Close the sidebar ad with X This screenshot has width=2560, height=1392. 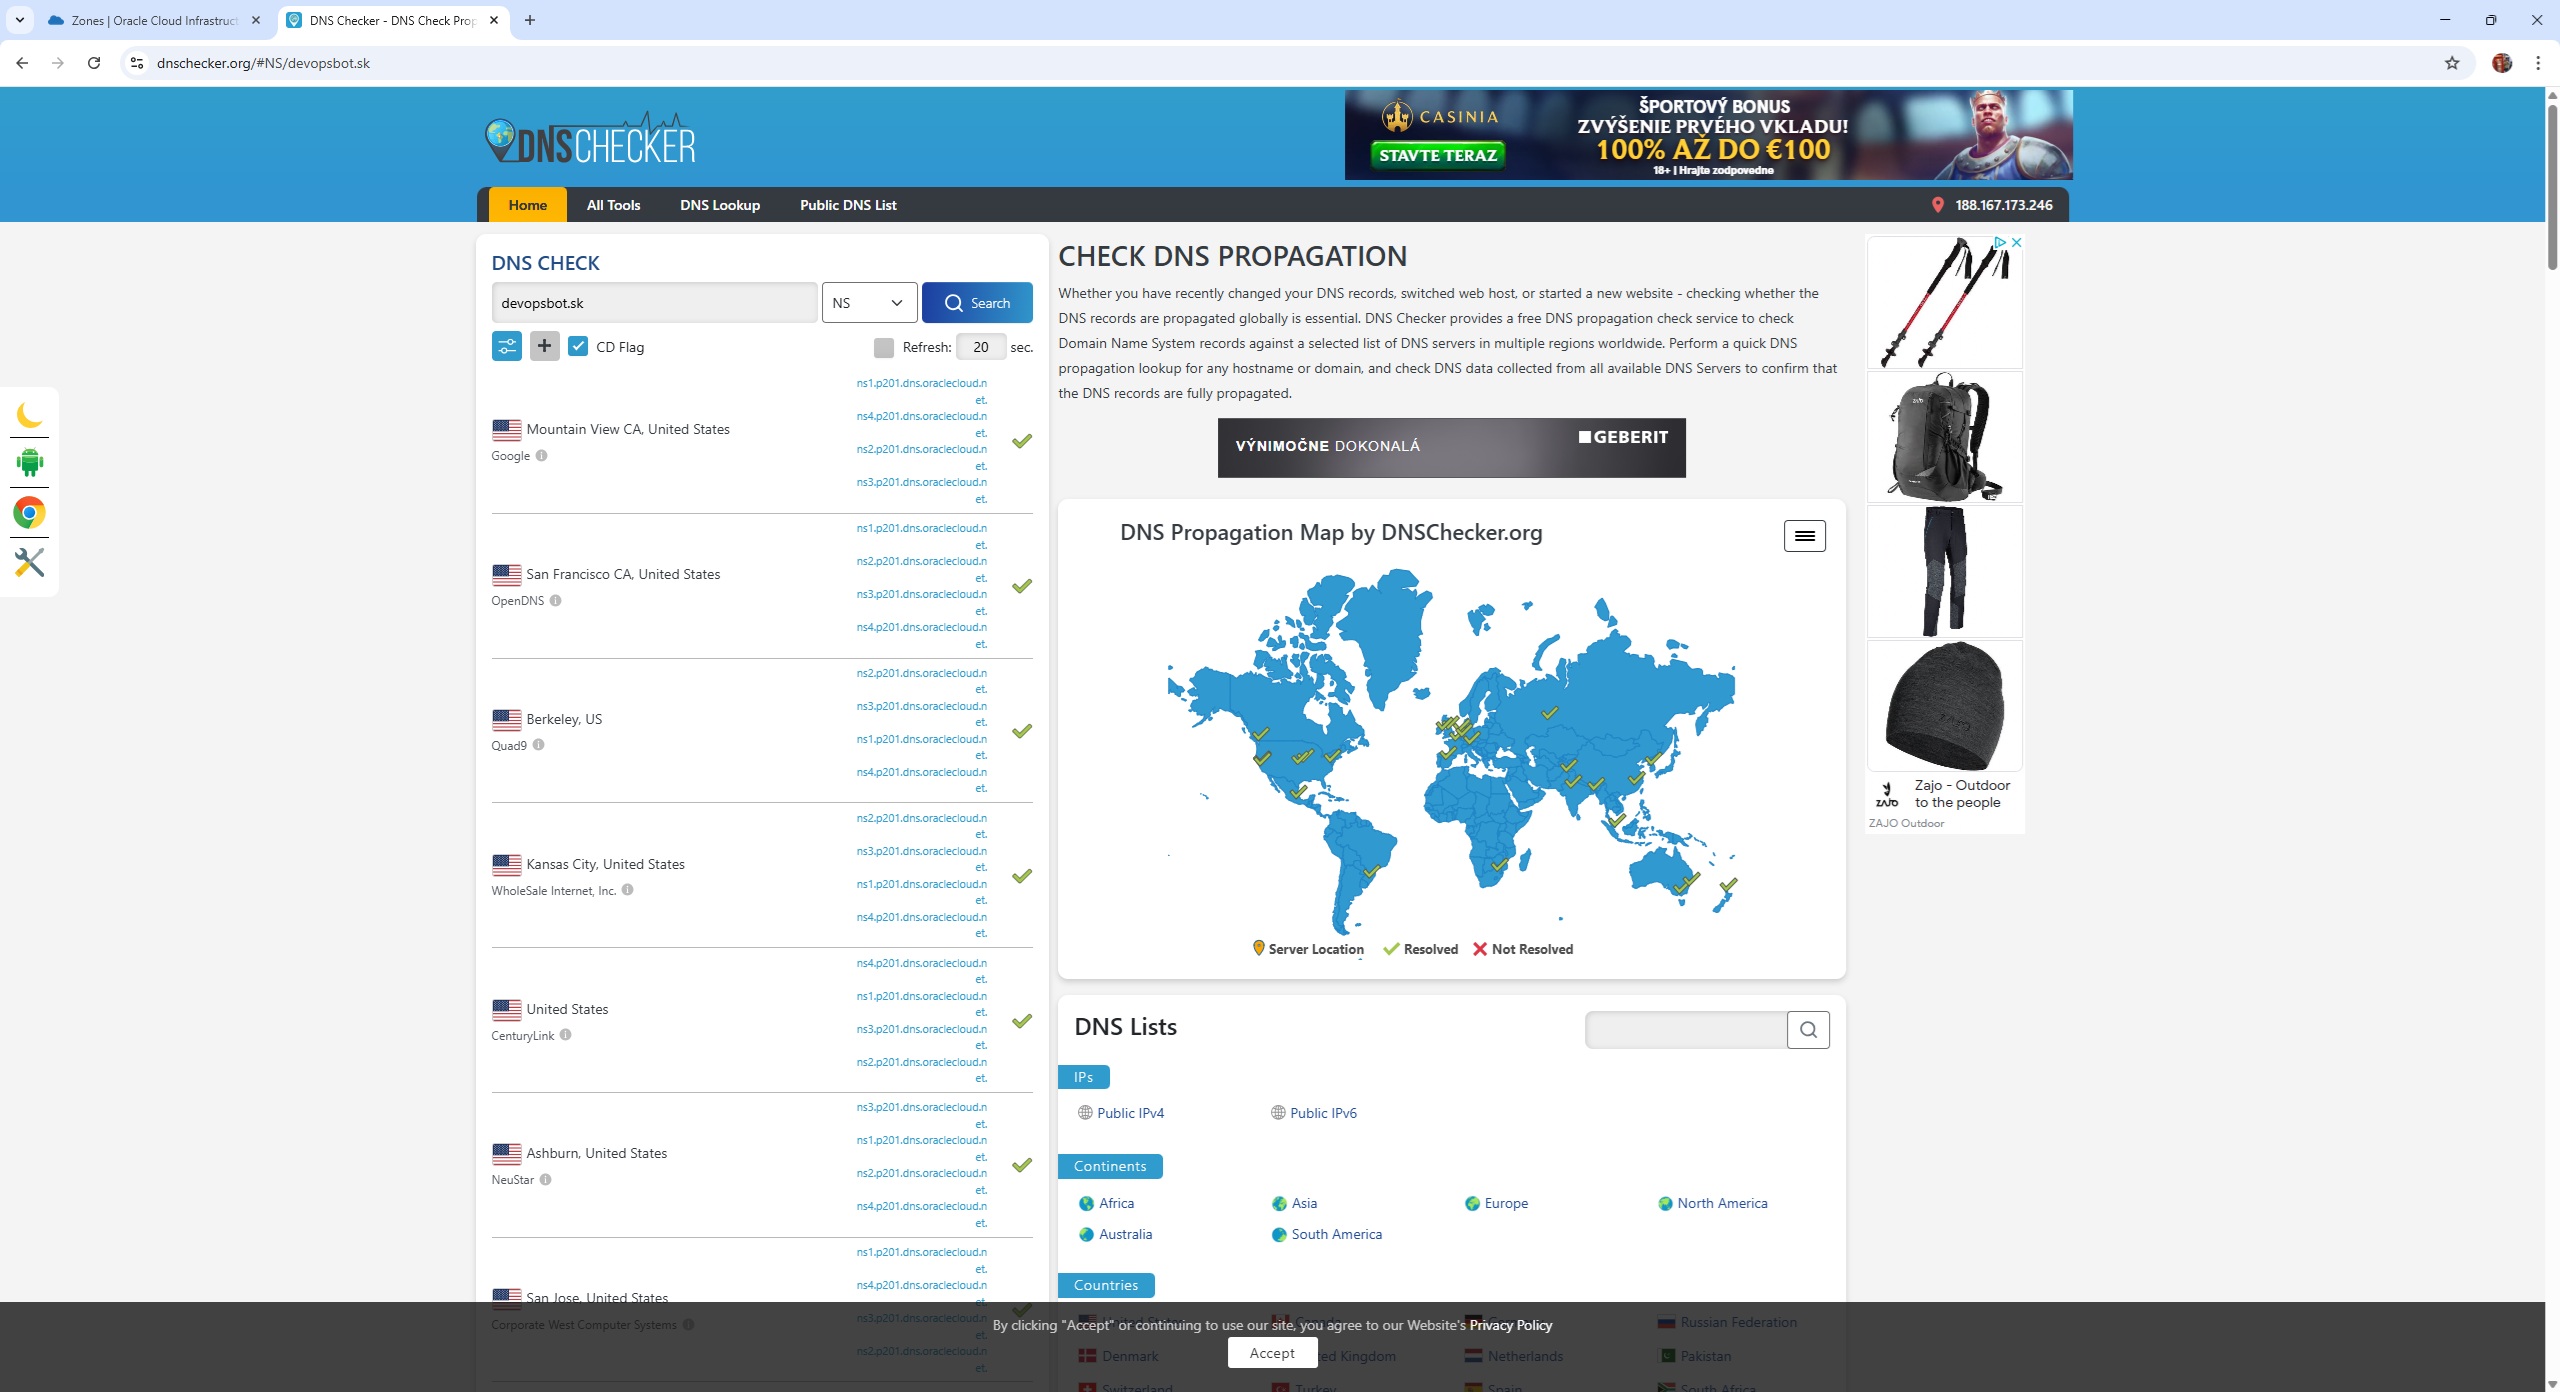(2017, 242)
